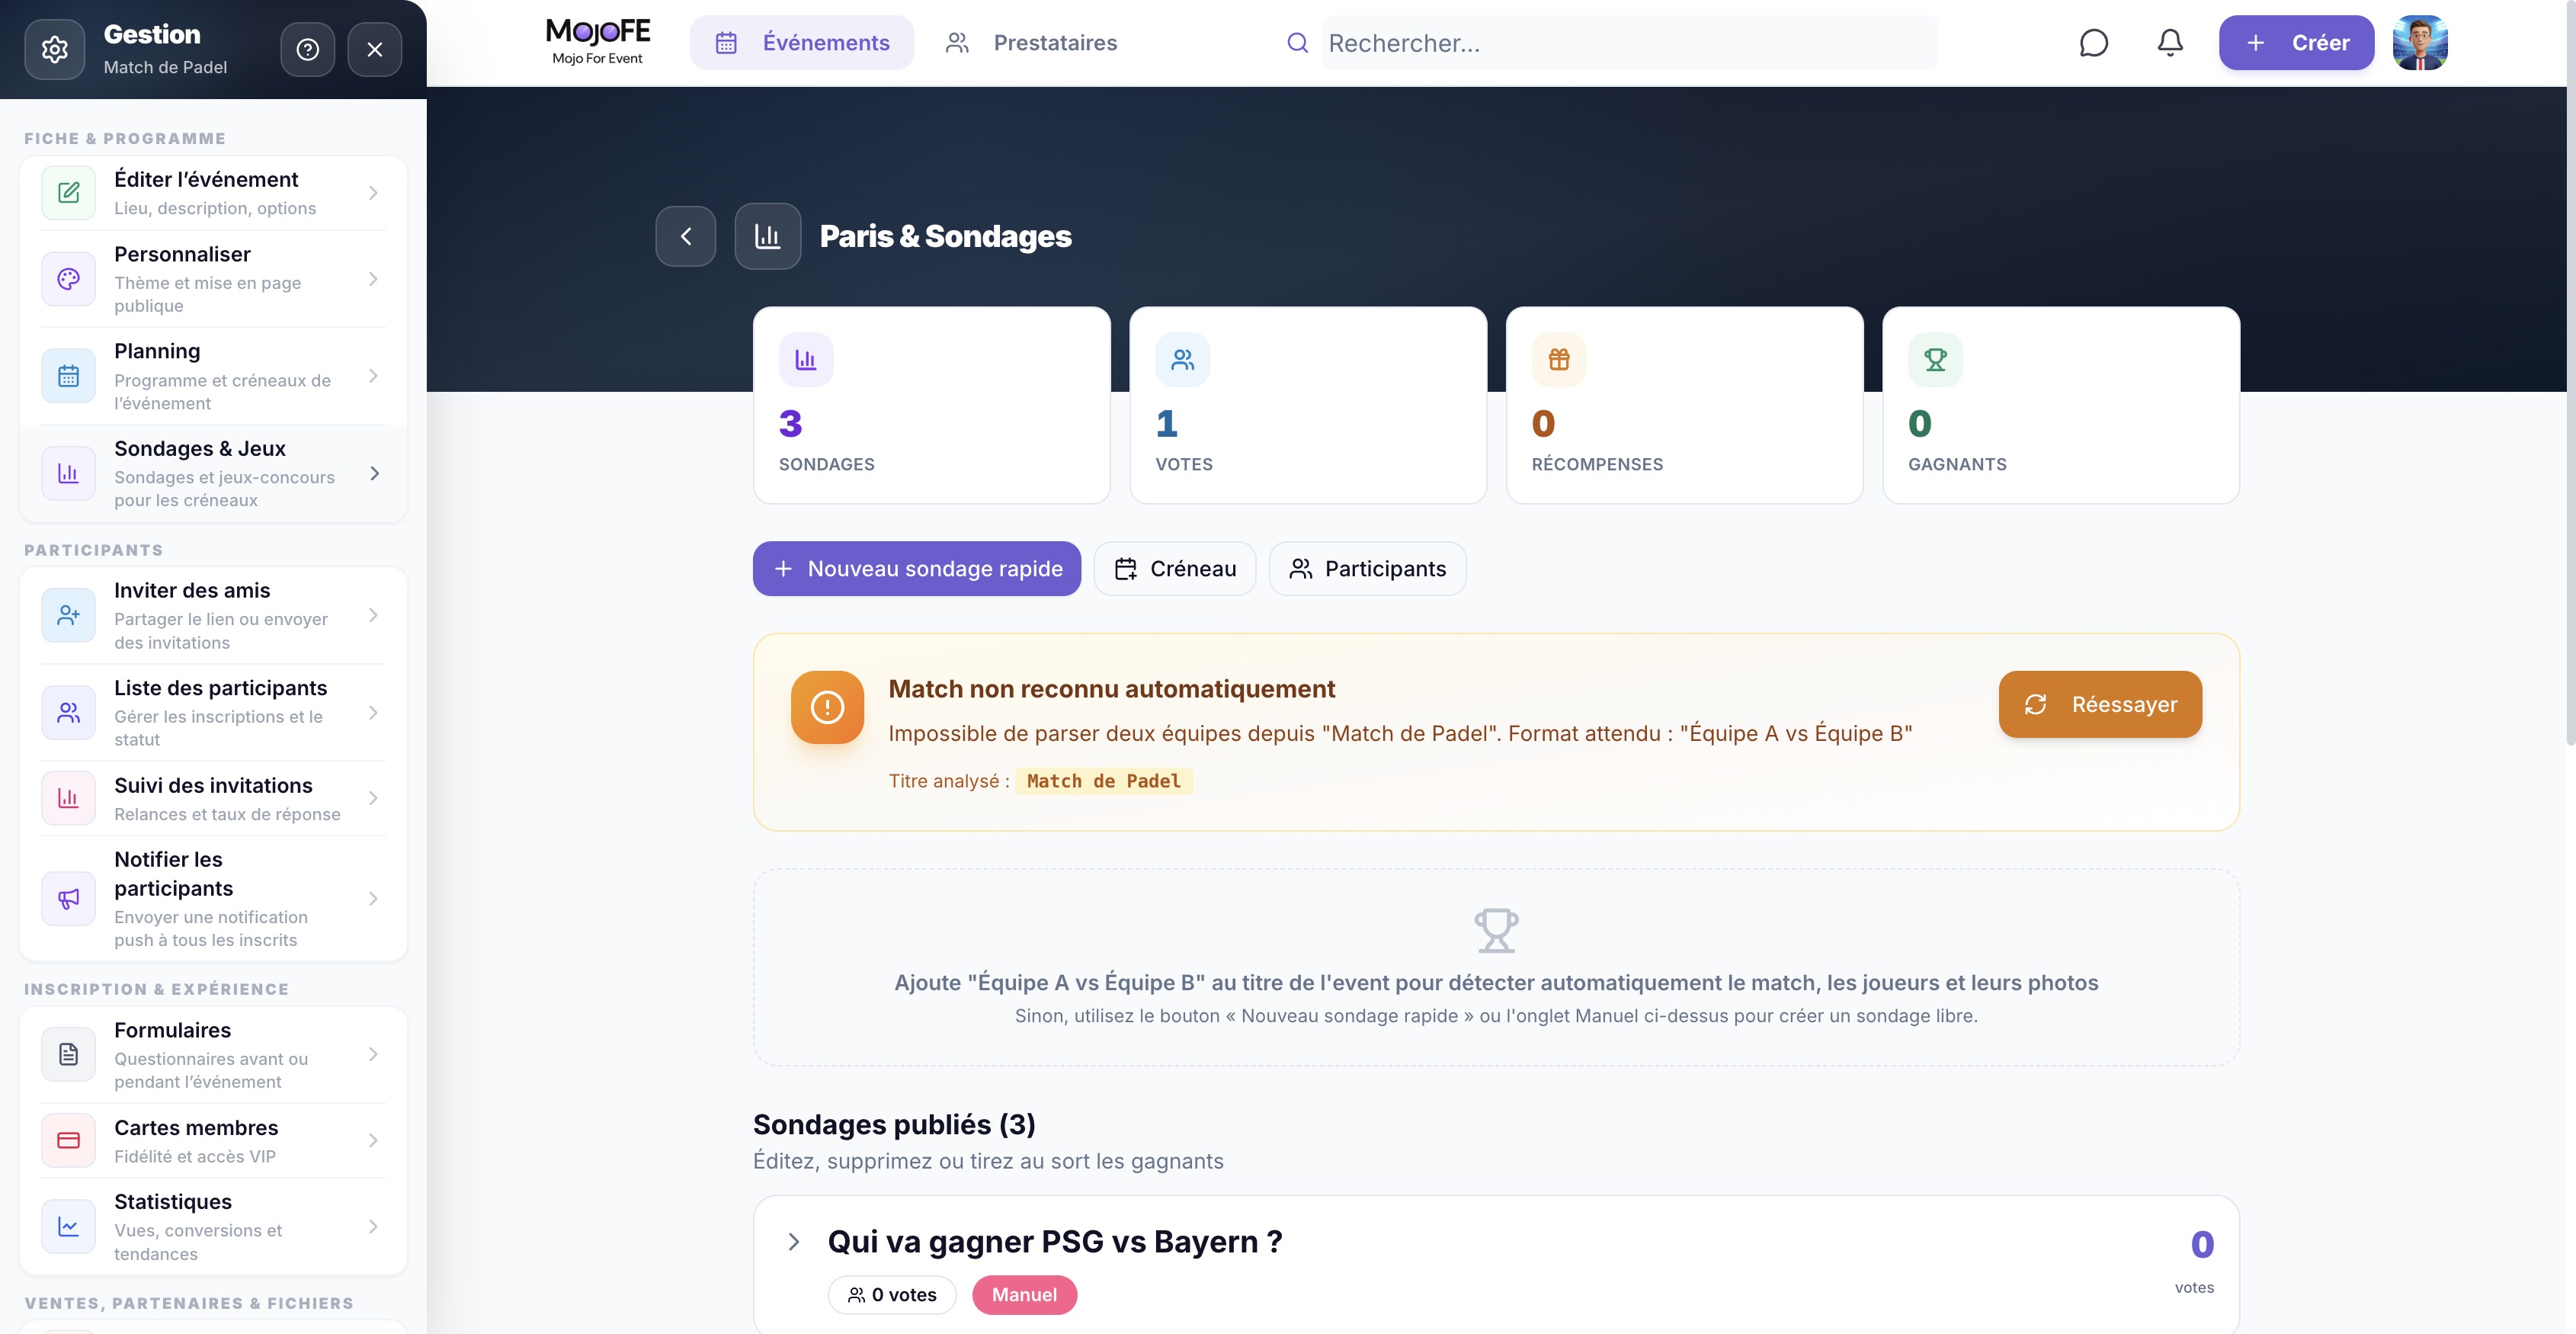Click the Sondages stat card

click(x=932, y=405)
